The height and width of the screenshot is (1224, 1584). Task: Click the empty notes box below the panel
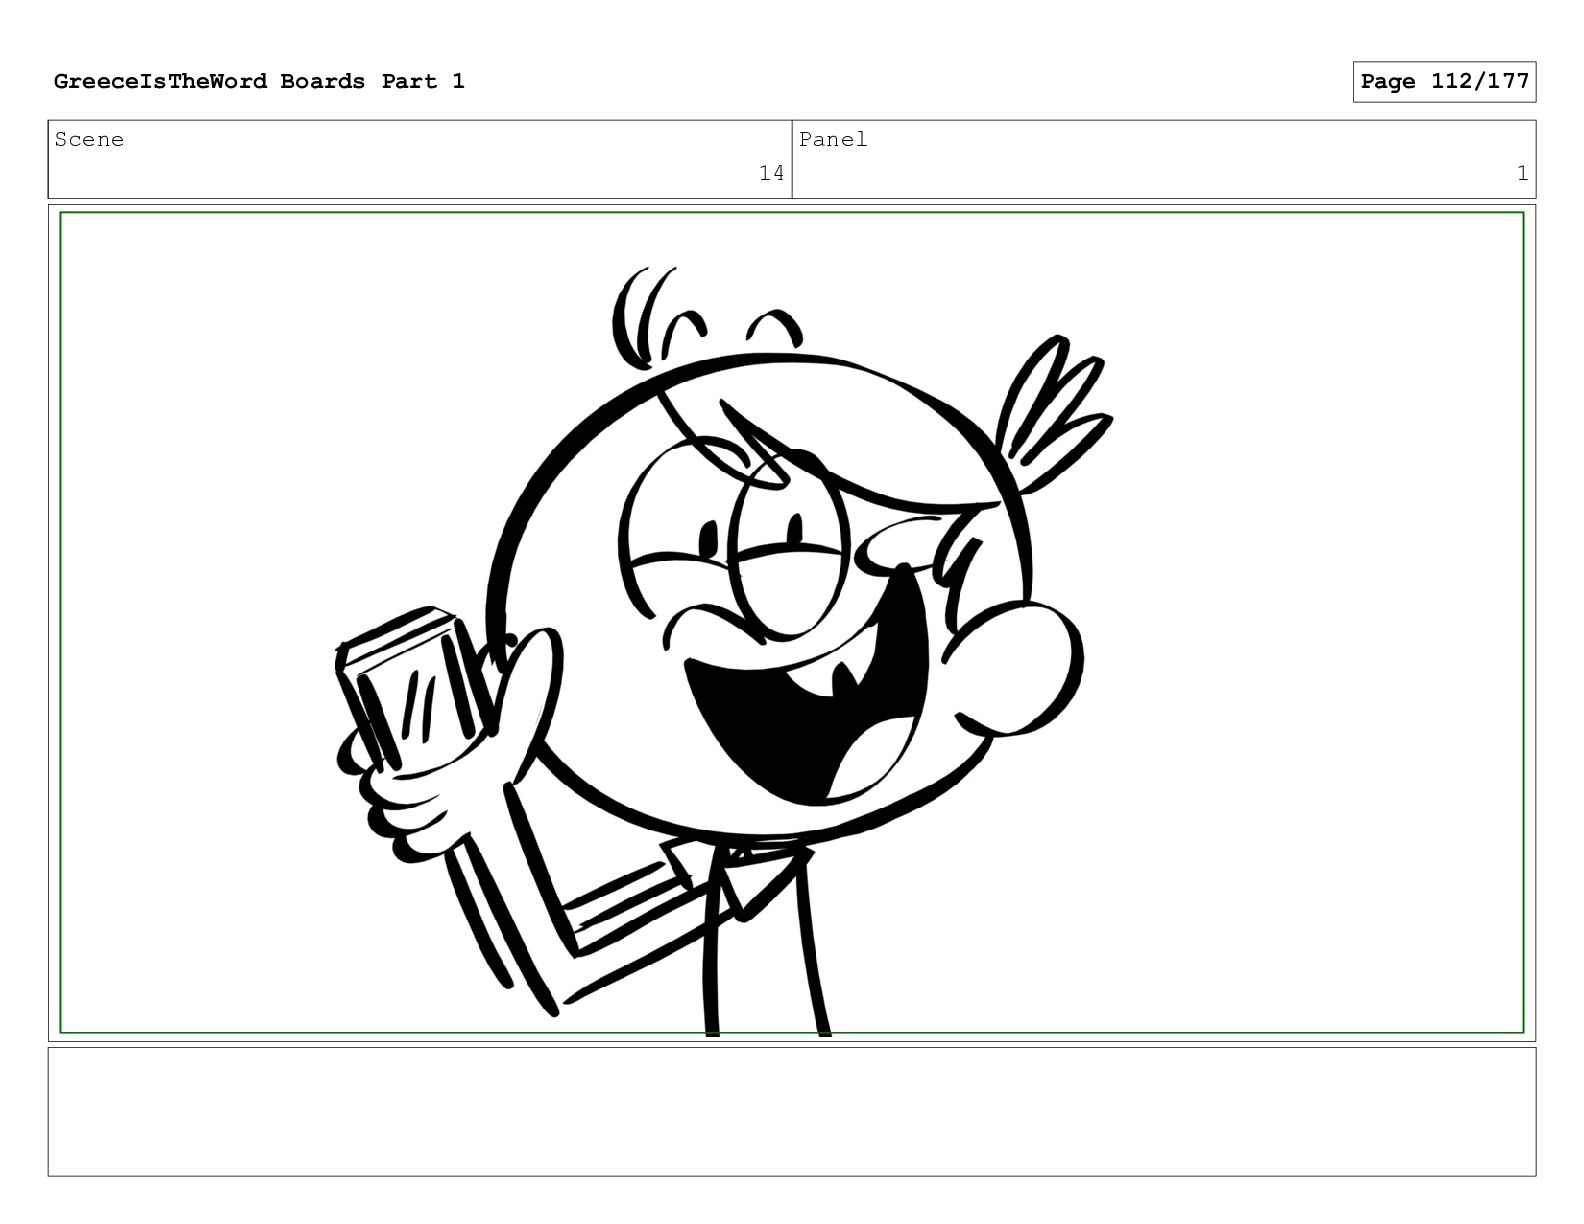click(x=792, y=1111)
